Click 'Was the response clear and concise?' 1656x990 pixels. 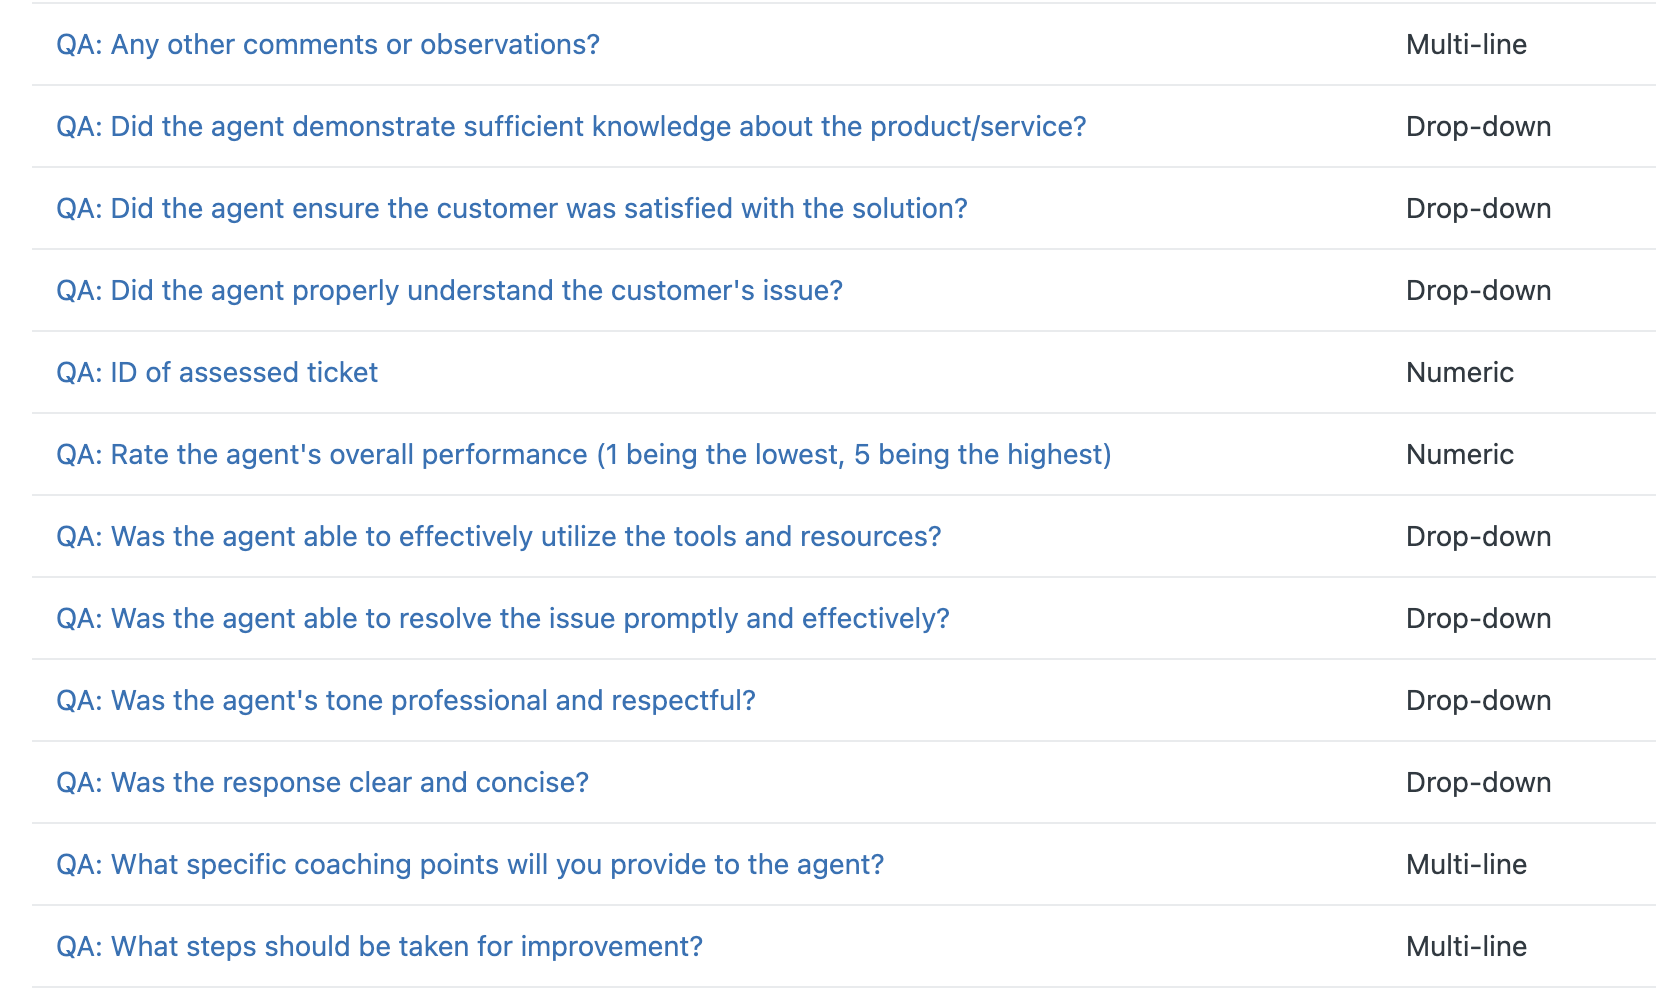coord(322,783)
